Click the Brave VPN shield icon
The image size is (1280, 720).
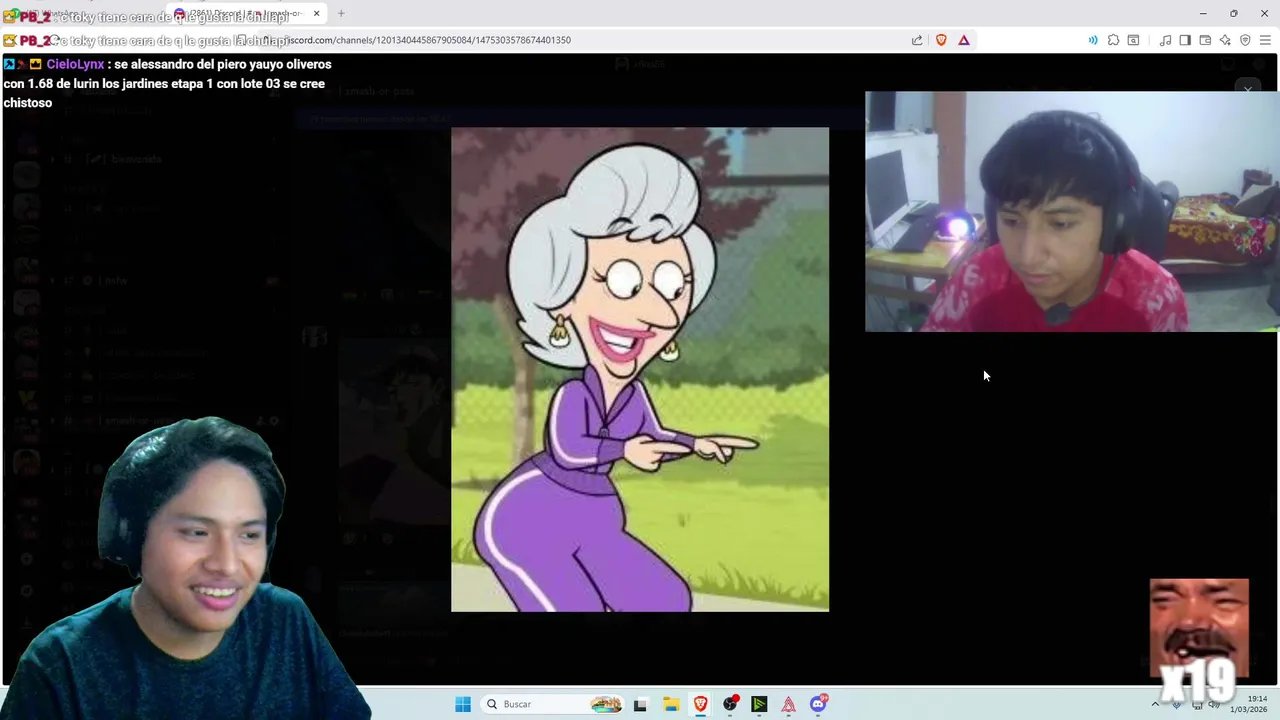[1245, 40]
